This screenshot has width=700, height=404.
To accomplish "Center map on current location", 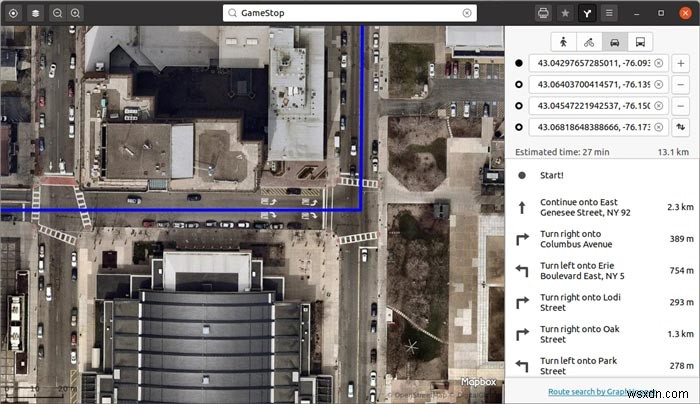I will point(13,13).
